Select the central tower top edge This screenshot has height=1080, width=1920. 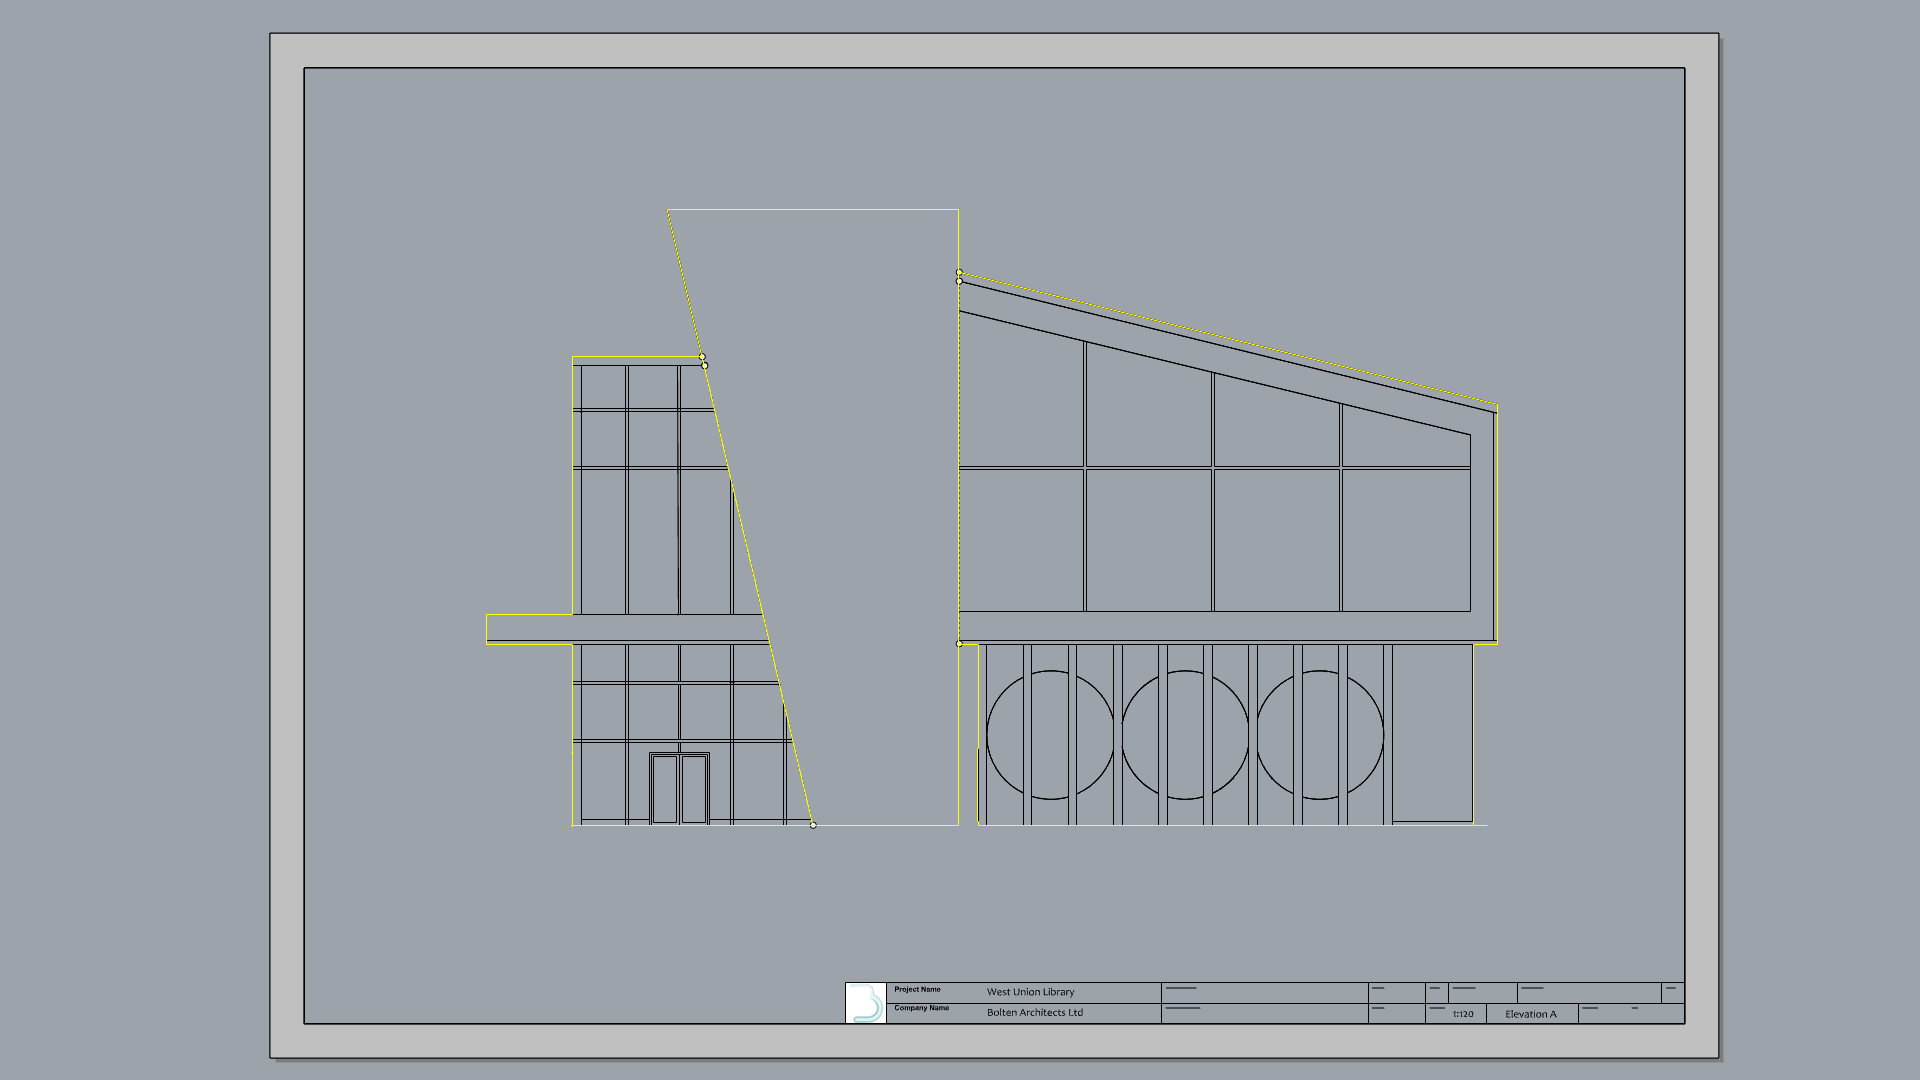(812, 210)
